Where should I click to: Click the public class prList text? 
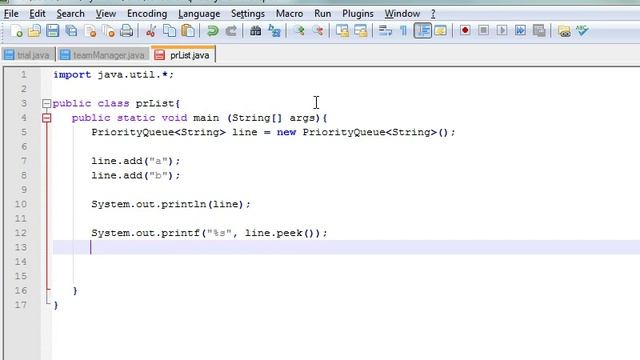tap(116, 104)
